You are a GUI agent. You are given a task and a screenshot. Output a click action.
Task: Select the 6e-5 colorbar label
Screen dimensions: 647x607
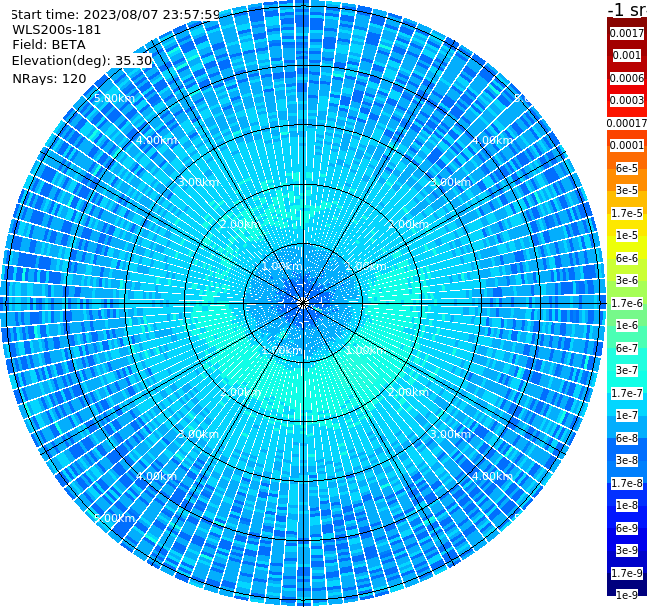click(x=627, y=168)
